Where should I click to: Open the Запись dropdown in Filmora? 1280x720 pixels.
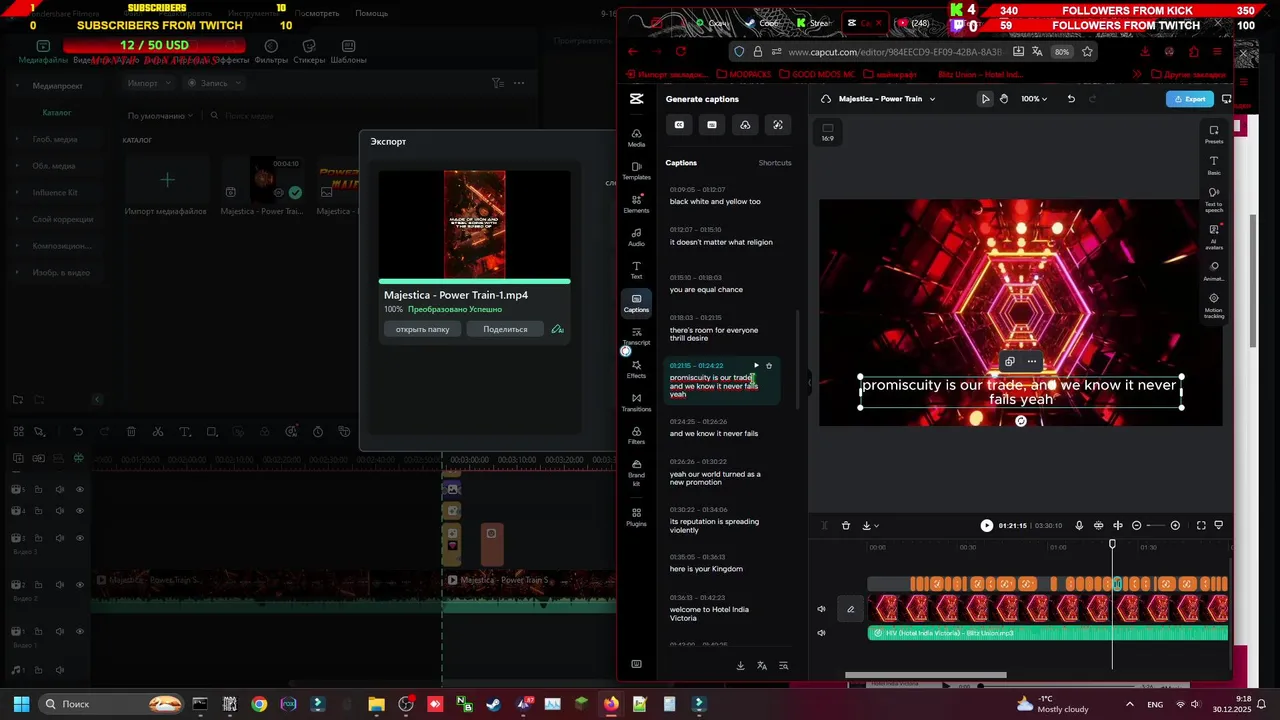coord(213,83)
